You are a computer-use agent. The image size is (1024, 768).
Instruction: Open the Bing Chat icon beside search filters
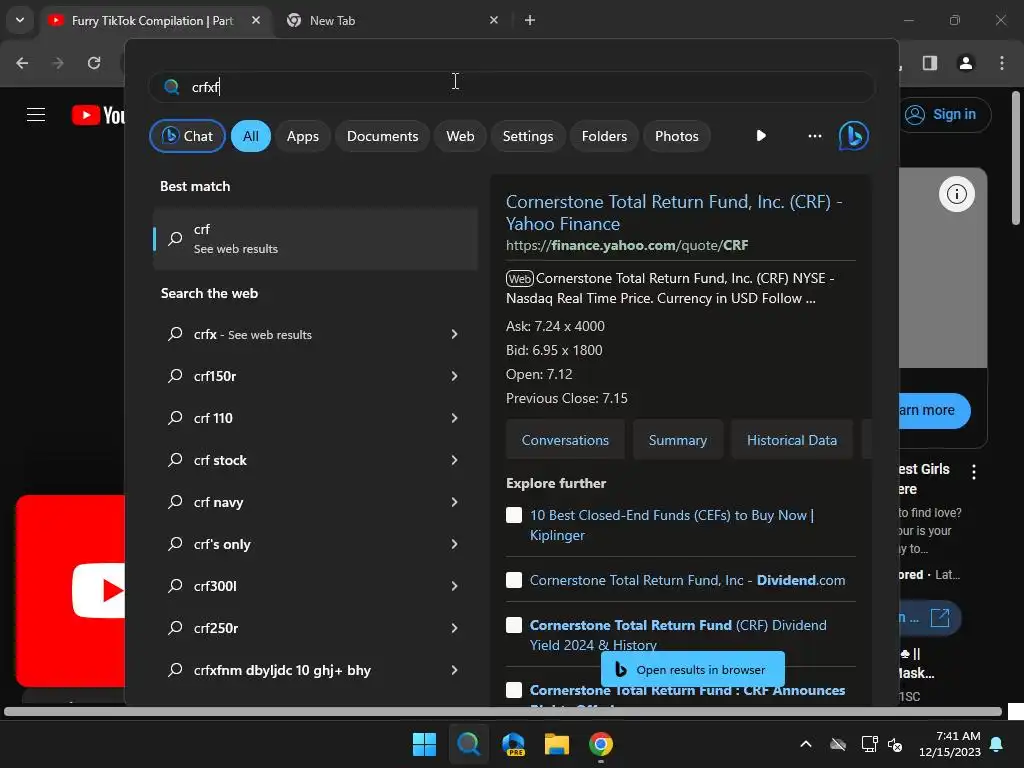pyautogui.click(x=854, y=136)
